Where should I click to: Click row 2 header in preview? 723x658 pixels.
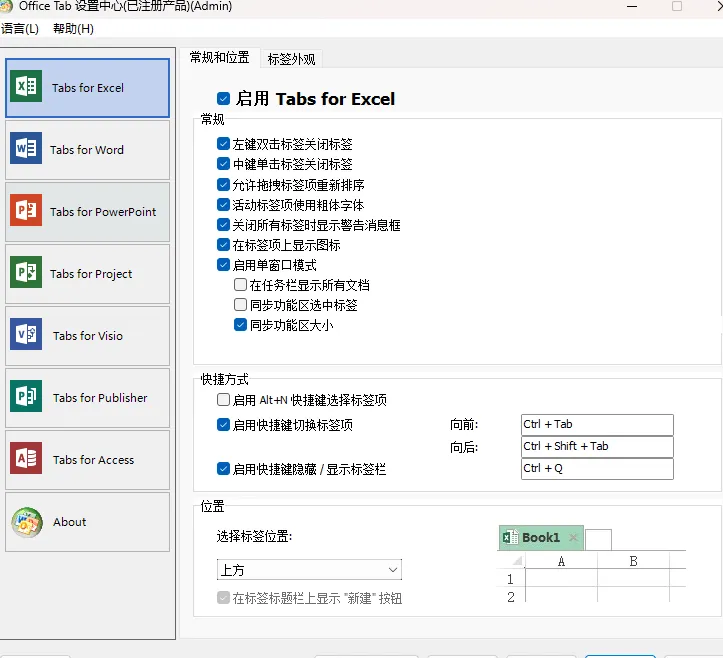pos(510,597)
